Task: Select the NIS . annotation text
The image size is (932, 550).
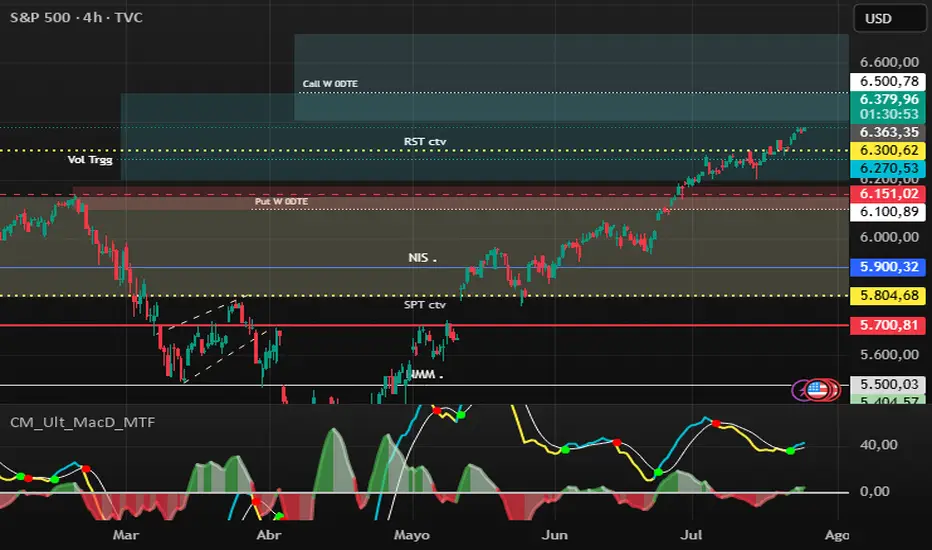Action: point(422,257)
